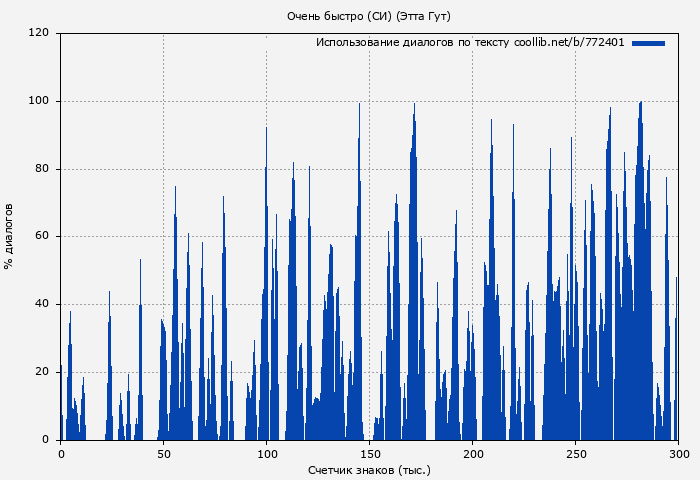Click the x-axis tick label 100
700x480 pixels.
click(267, 454)
